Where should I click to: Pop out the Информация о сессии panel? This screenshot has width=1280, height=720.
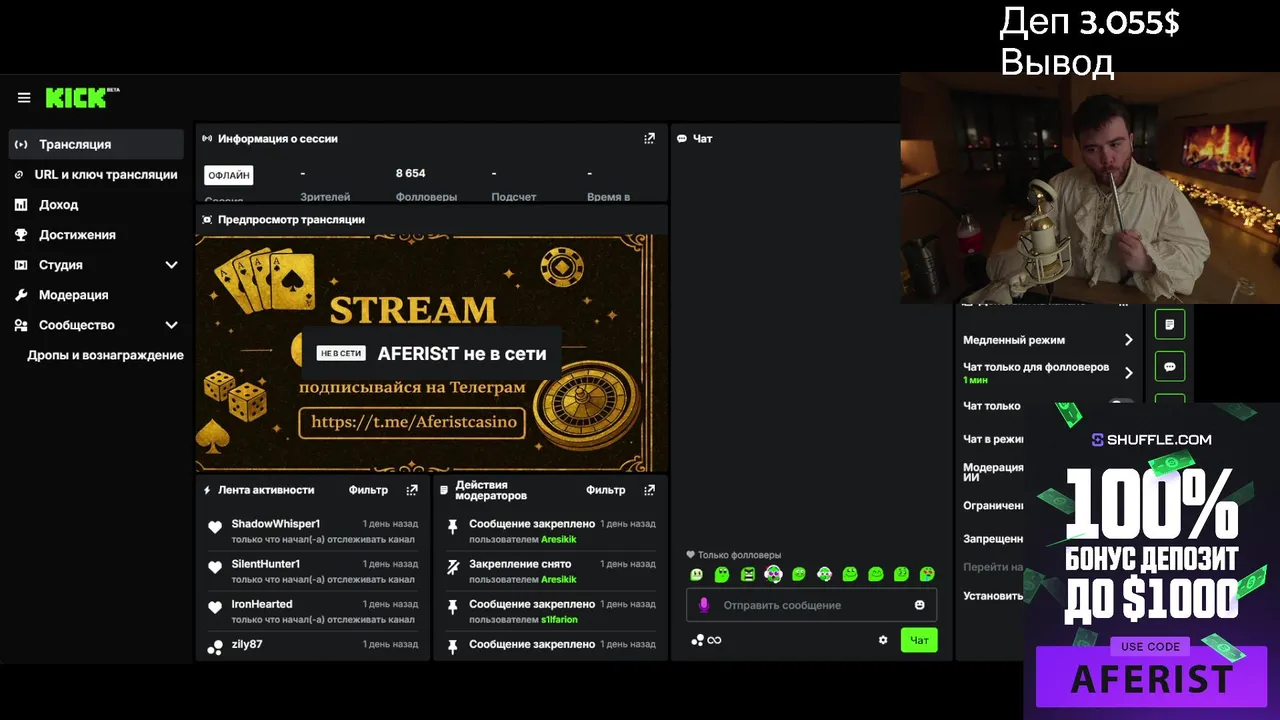[x=649, y=139]
